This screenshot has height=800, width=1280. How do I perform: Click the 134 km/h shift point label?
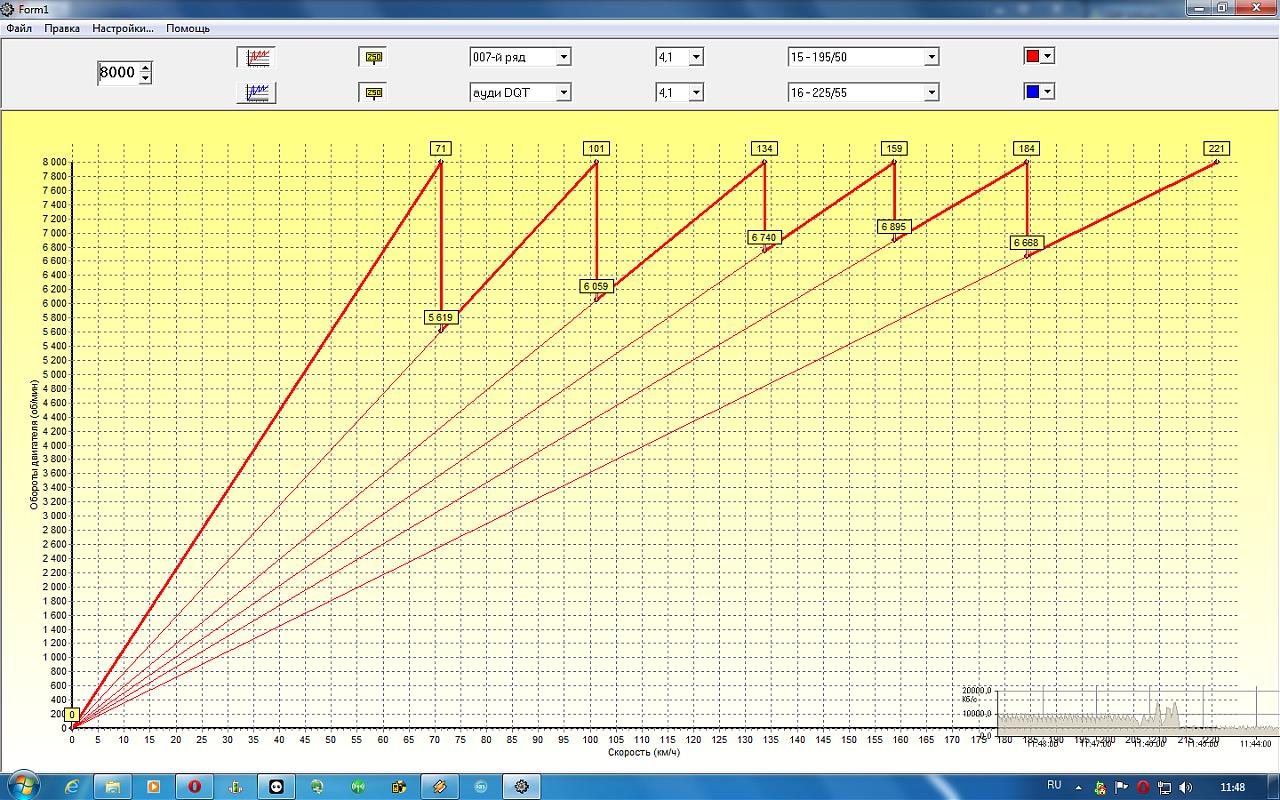[764, 149]
